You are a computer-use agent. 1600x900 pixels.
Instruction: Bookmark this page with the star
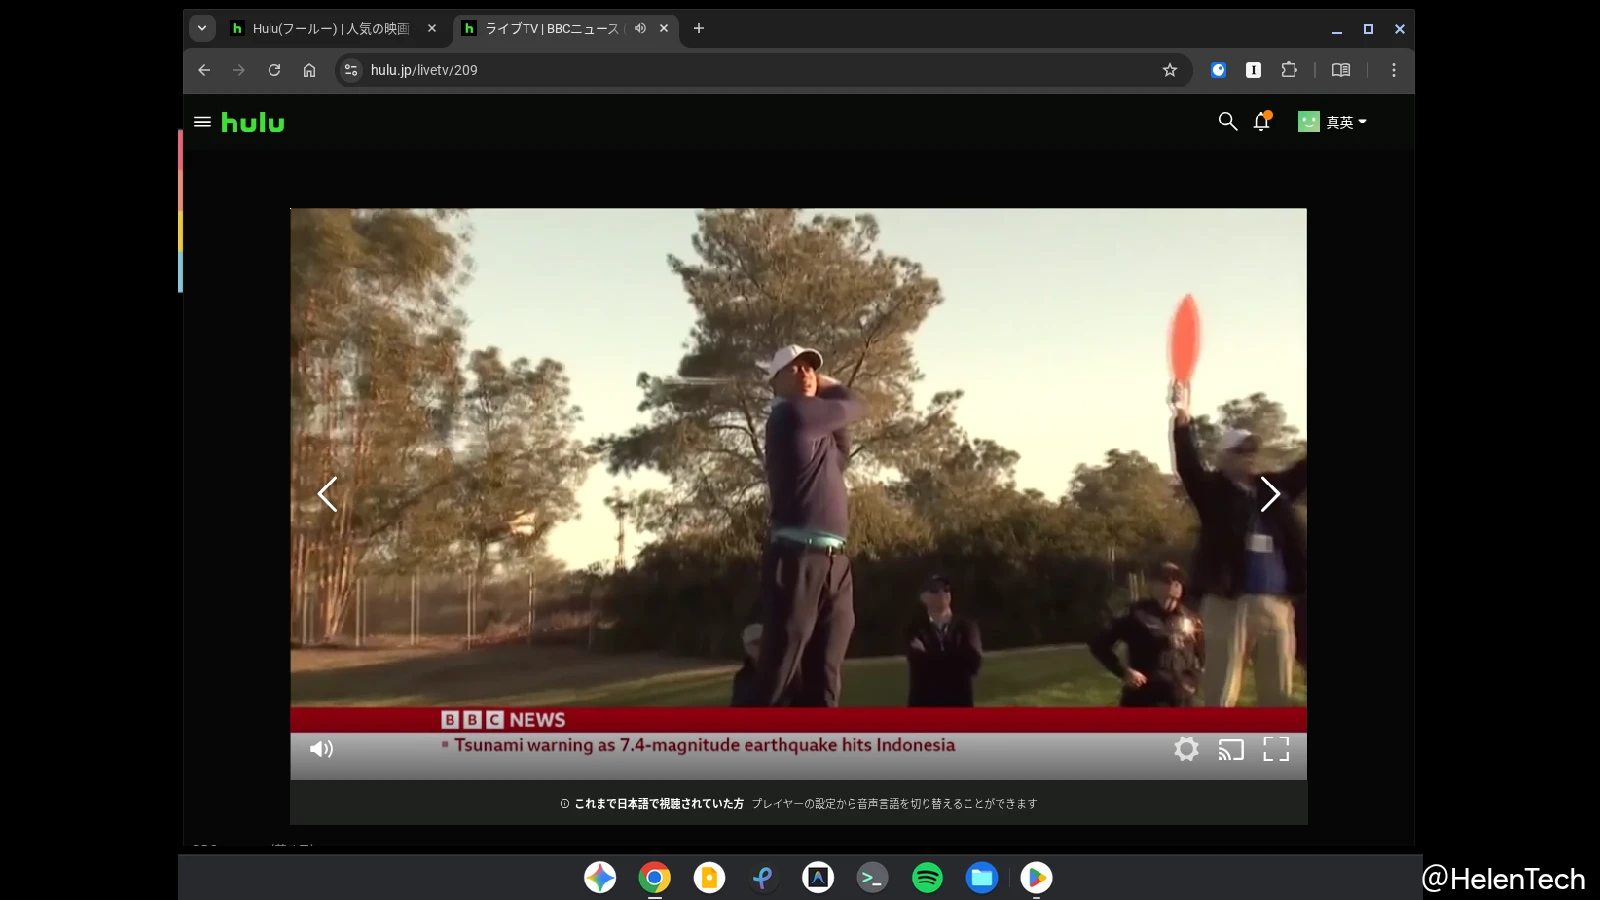tap(1170, 70)
